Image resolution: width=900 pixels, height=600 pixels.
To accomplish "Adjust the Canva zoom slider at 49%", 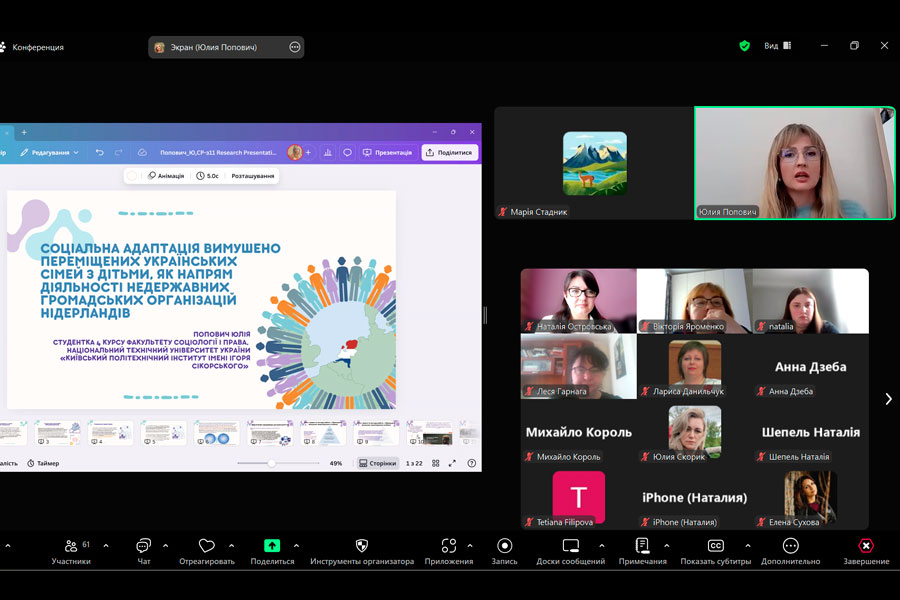I will click(272, 463).
